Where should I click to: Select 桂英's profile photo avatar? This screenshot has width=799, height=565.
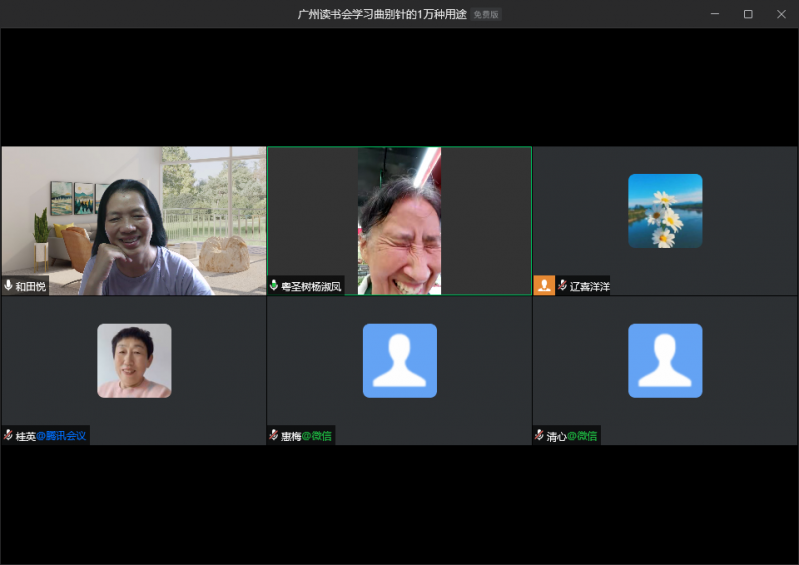[x=134, y=360]
